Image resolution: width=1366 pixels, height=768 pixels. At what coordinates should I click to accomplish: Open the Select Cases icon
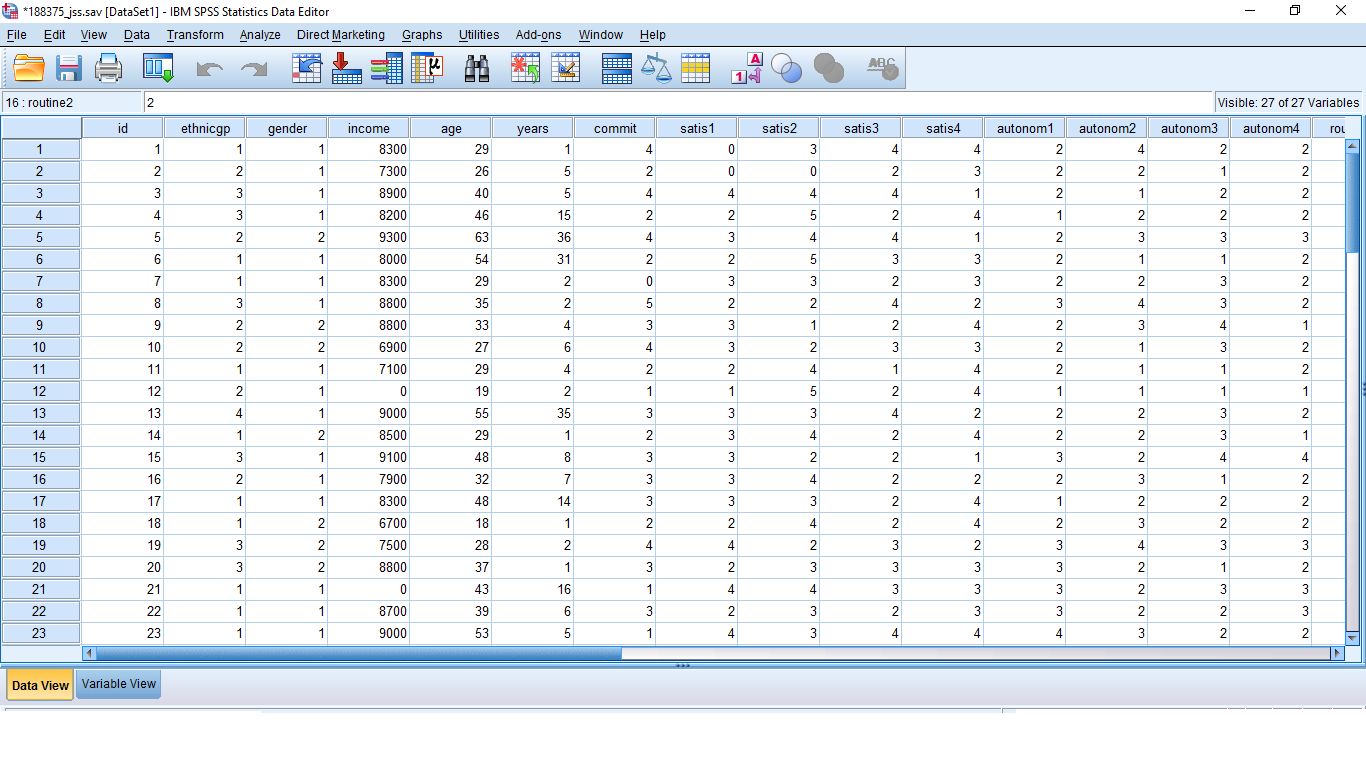(695, 68)
